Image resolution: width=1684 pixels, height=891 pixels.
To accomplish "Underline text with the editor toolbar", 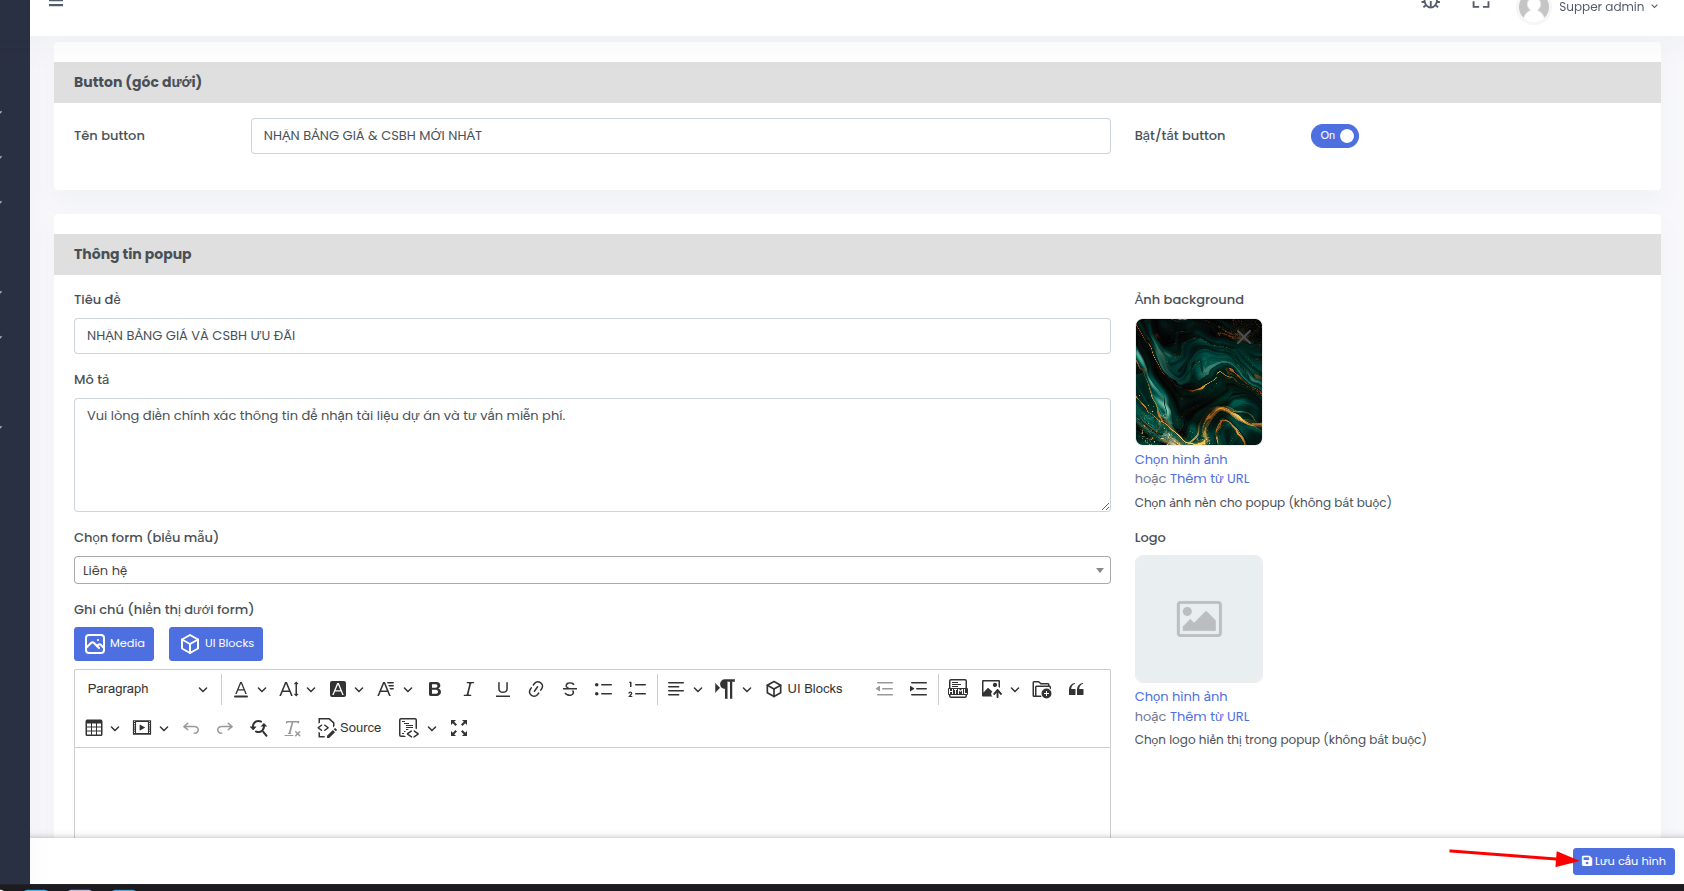I will tap(502, 689).
